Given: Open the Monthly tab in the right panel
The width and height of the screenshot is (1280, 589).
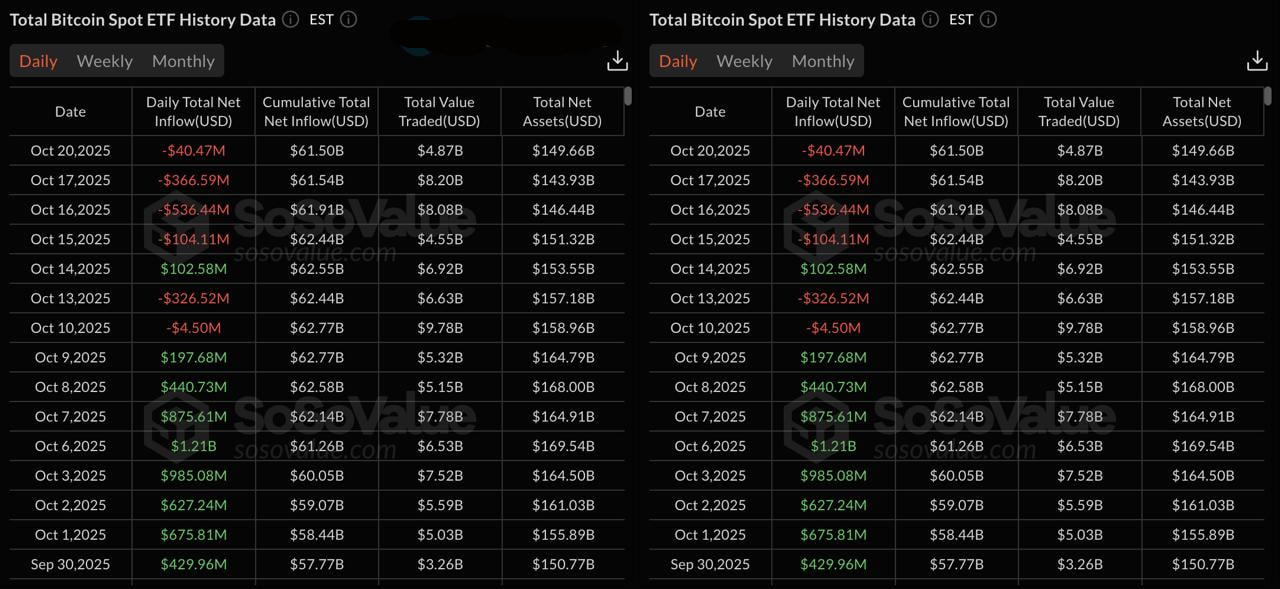Looking at the screenshot, I should 823,61.
